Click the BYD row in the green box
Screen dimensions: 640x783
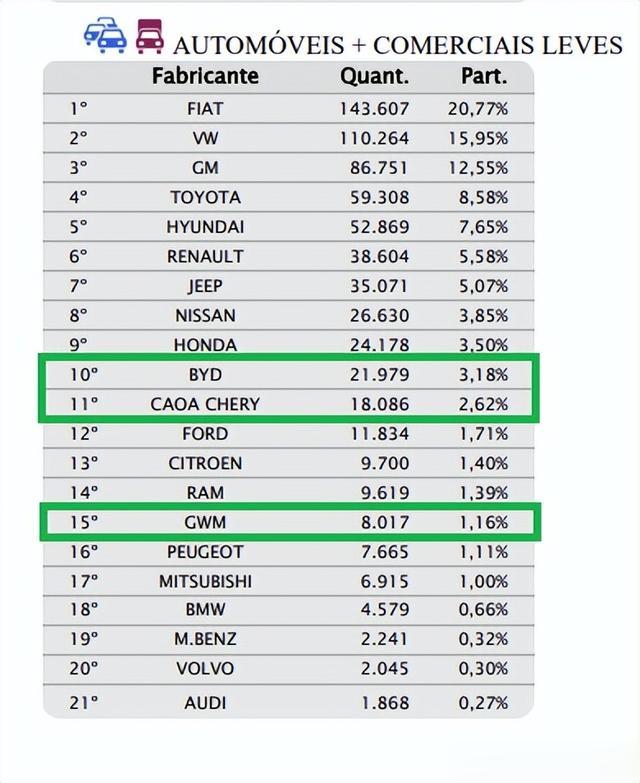pos(205,375)
